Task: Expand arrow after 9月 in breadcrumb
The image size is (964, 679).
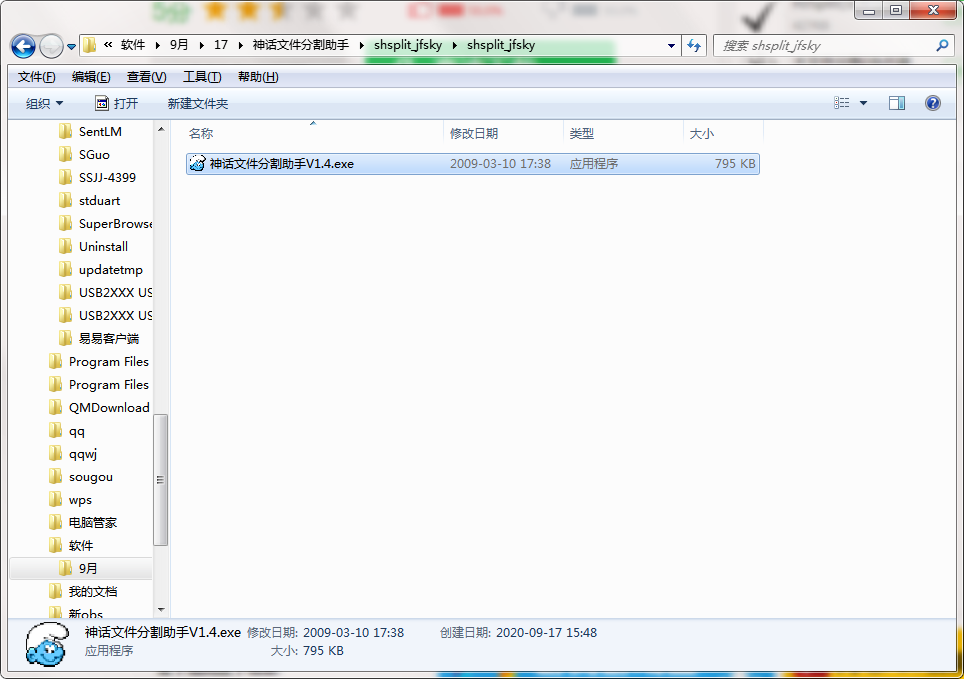Action: coord(201,46)
